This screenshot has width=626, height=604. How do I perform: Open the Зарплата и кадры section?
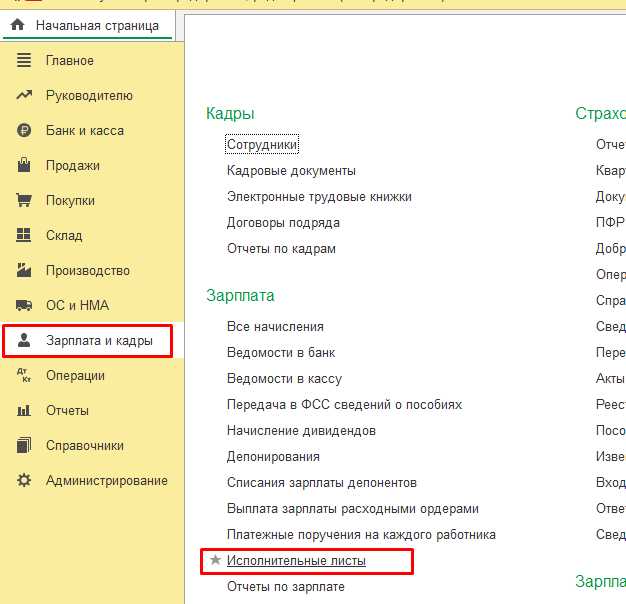pyautogui.click(x=99, y=341)
